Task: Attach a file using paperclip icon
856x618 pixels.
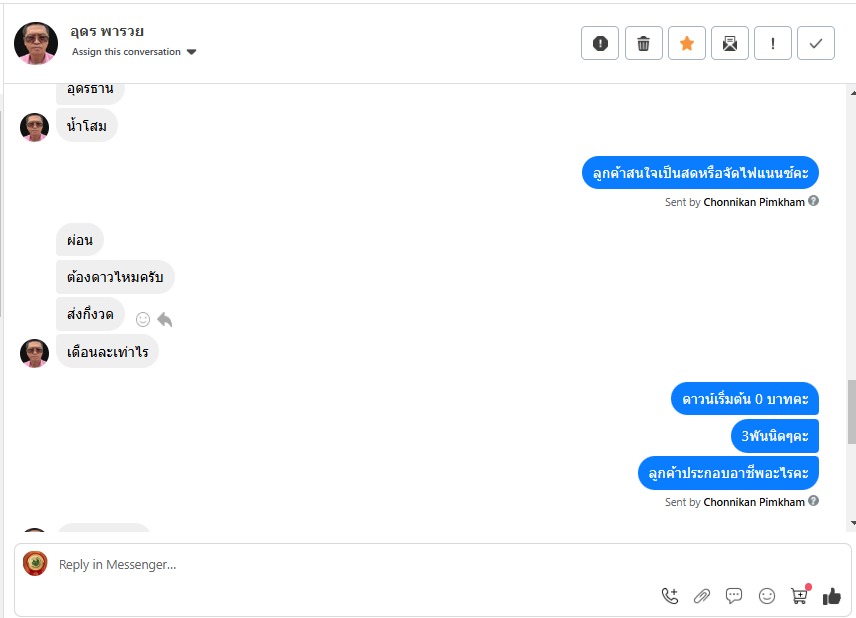Action: pyautogui.click(x=702, y=596)
